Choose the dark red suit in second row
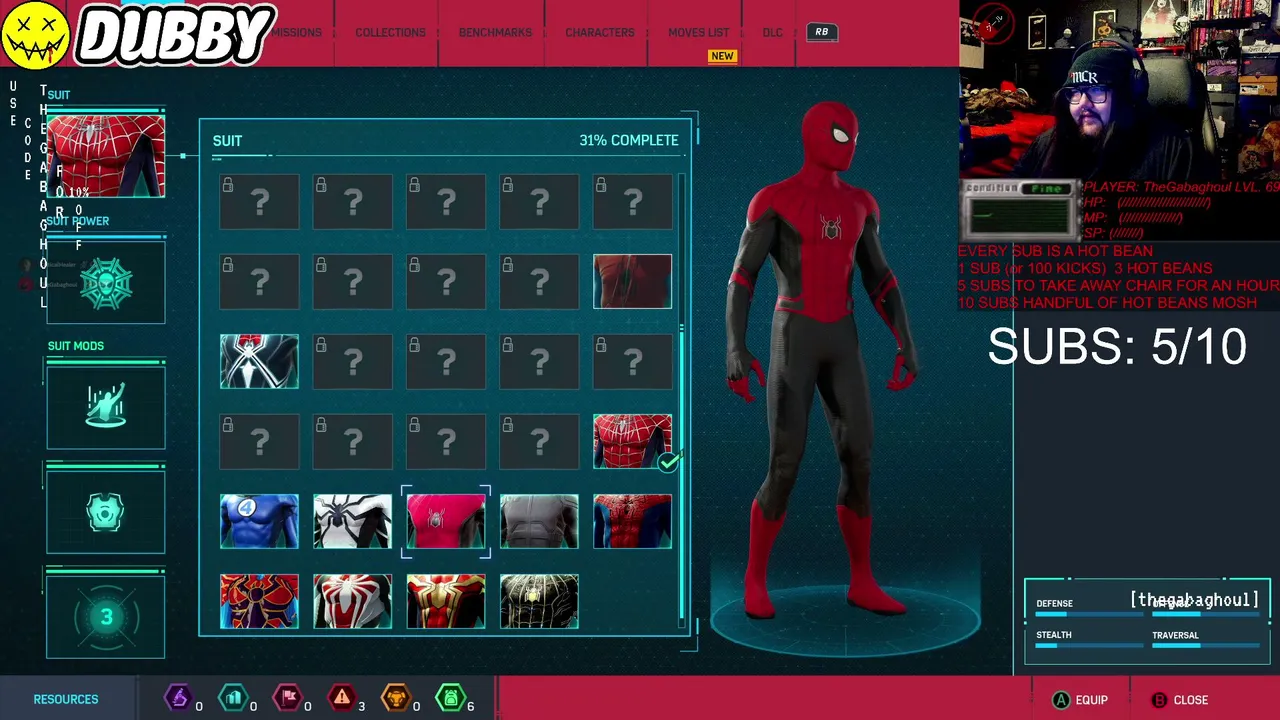The image size is (1280, 720). click(x=632, y=281)
